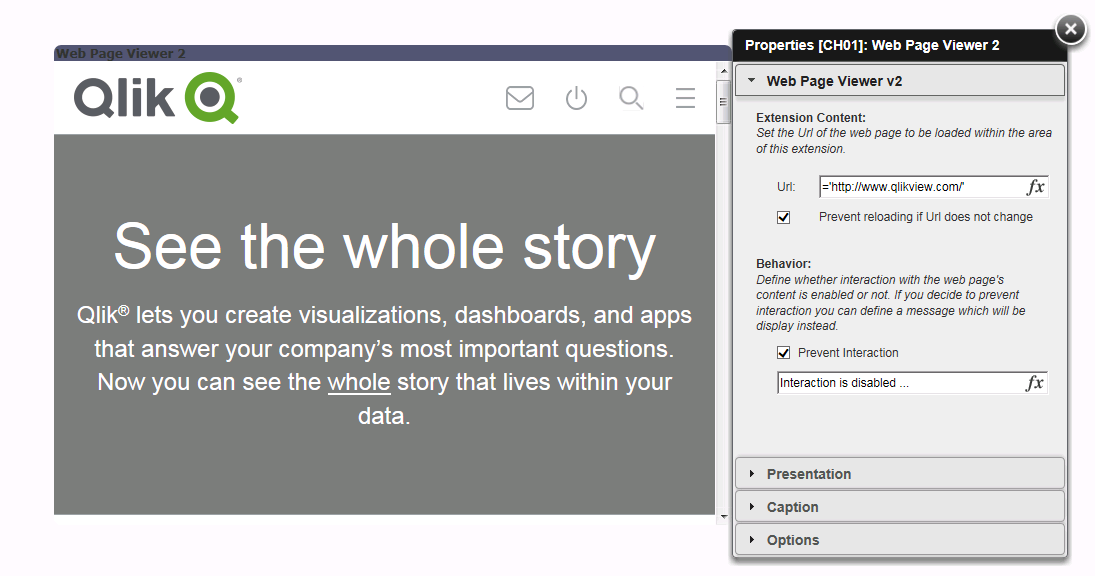Image resolution: width=1095 pixels, height=576 pixels.
Task: Close the Properties dialog
Action: (x=1070, y=29)
